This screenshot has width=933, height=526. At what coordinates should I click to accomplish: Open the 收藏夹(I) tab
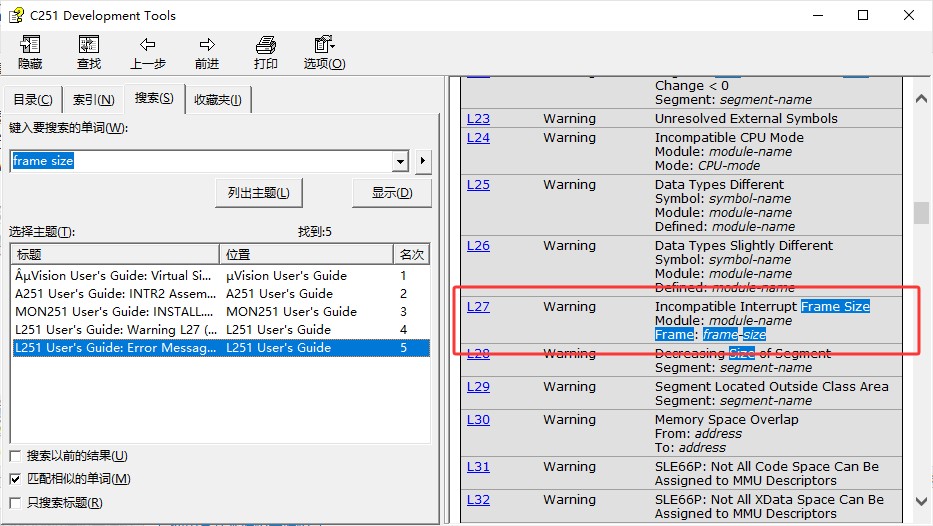click(x=218, y=100)
